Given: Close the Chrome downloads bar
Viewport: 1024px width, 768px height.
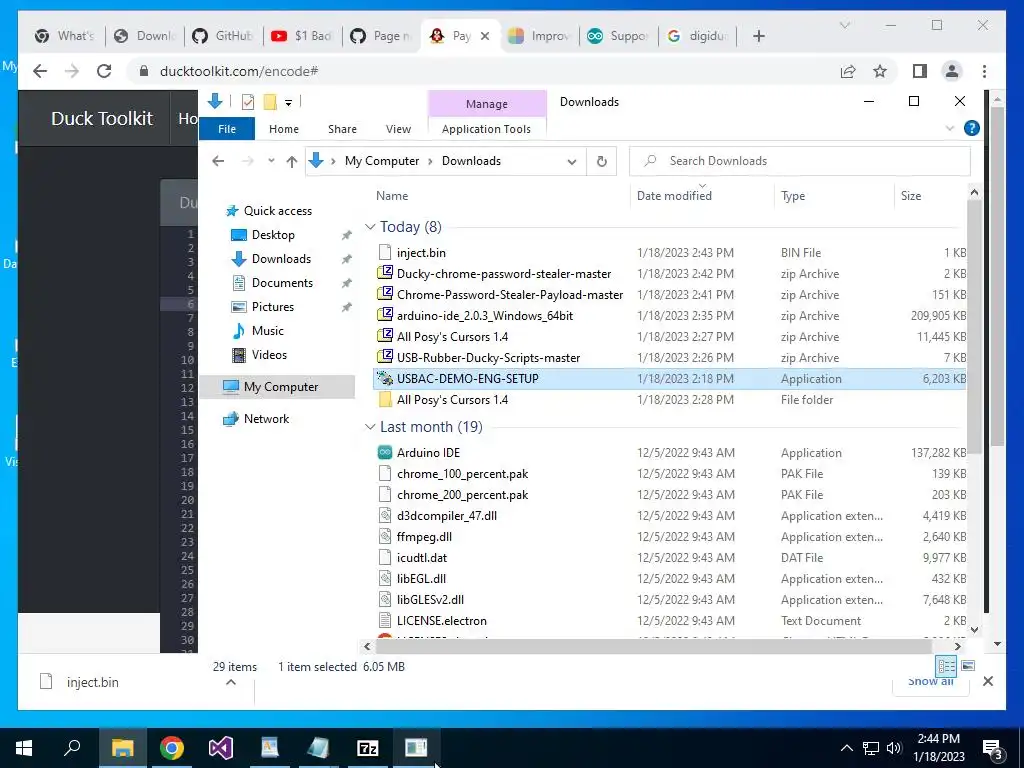Looking at the screenshot, I should [987, 681].
